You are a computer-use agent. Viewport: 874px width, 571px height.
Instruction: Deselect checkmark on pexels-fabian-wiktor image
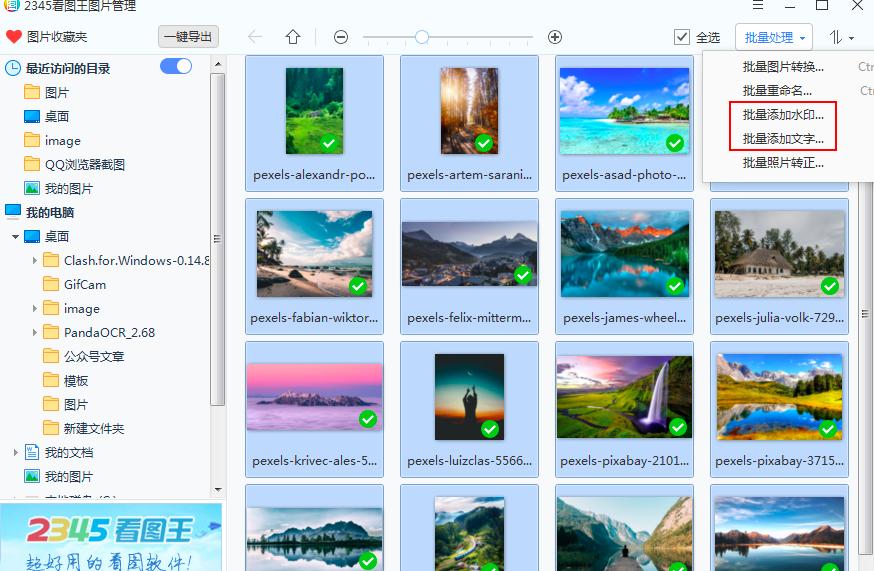coord(357,286)
